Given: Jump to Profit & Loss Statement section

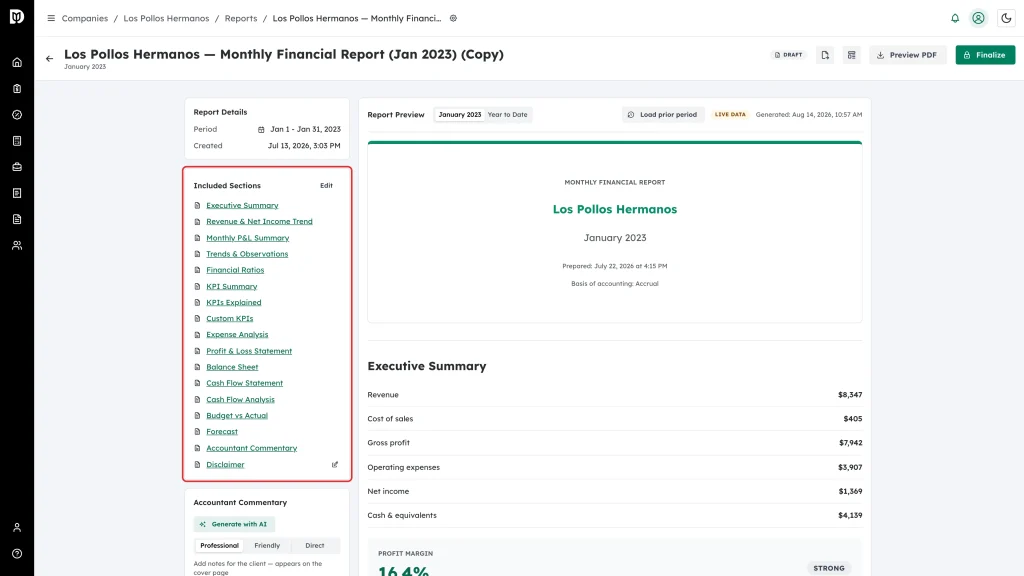Looking at the screenshot, I should click(x=249, y=351).
